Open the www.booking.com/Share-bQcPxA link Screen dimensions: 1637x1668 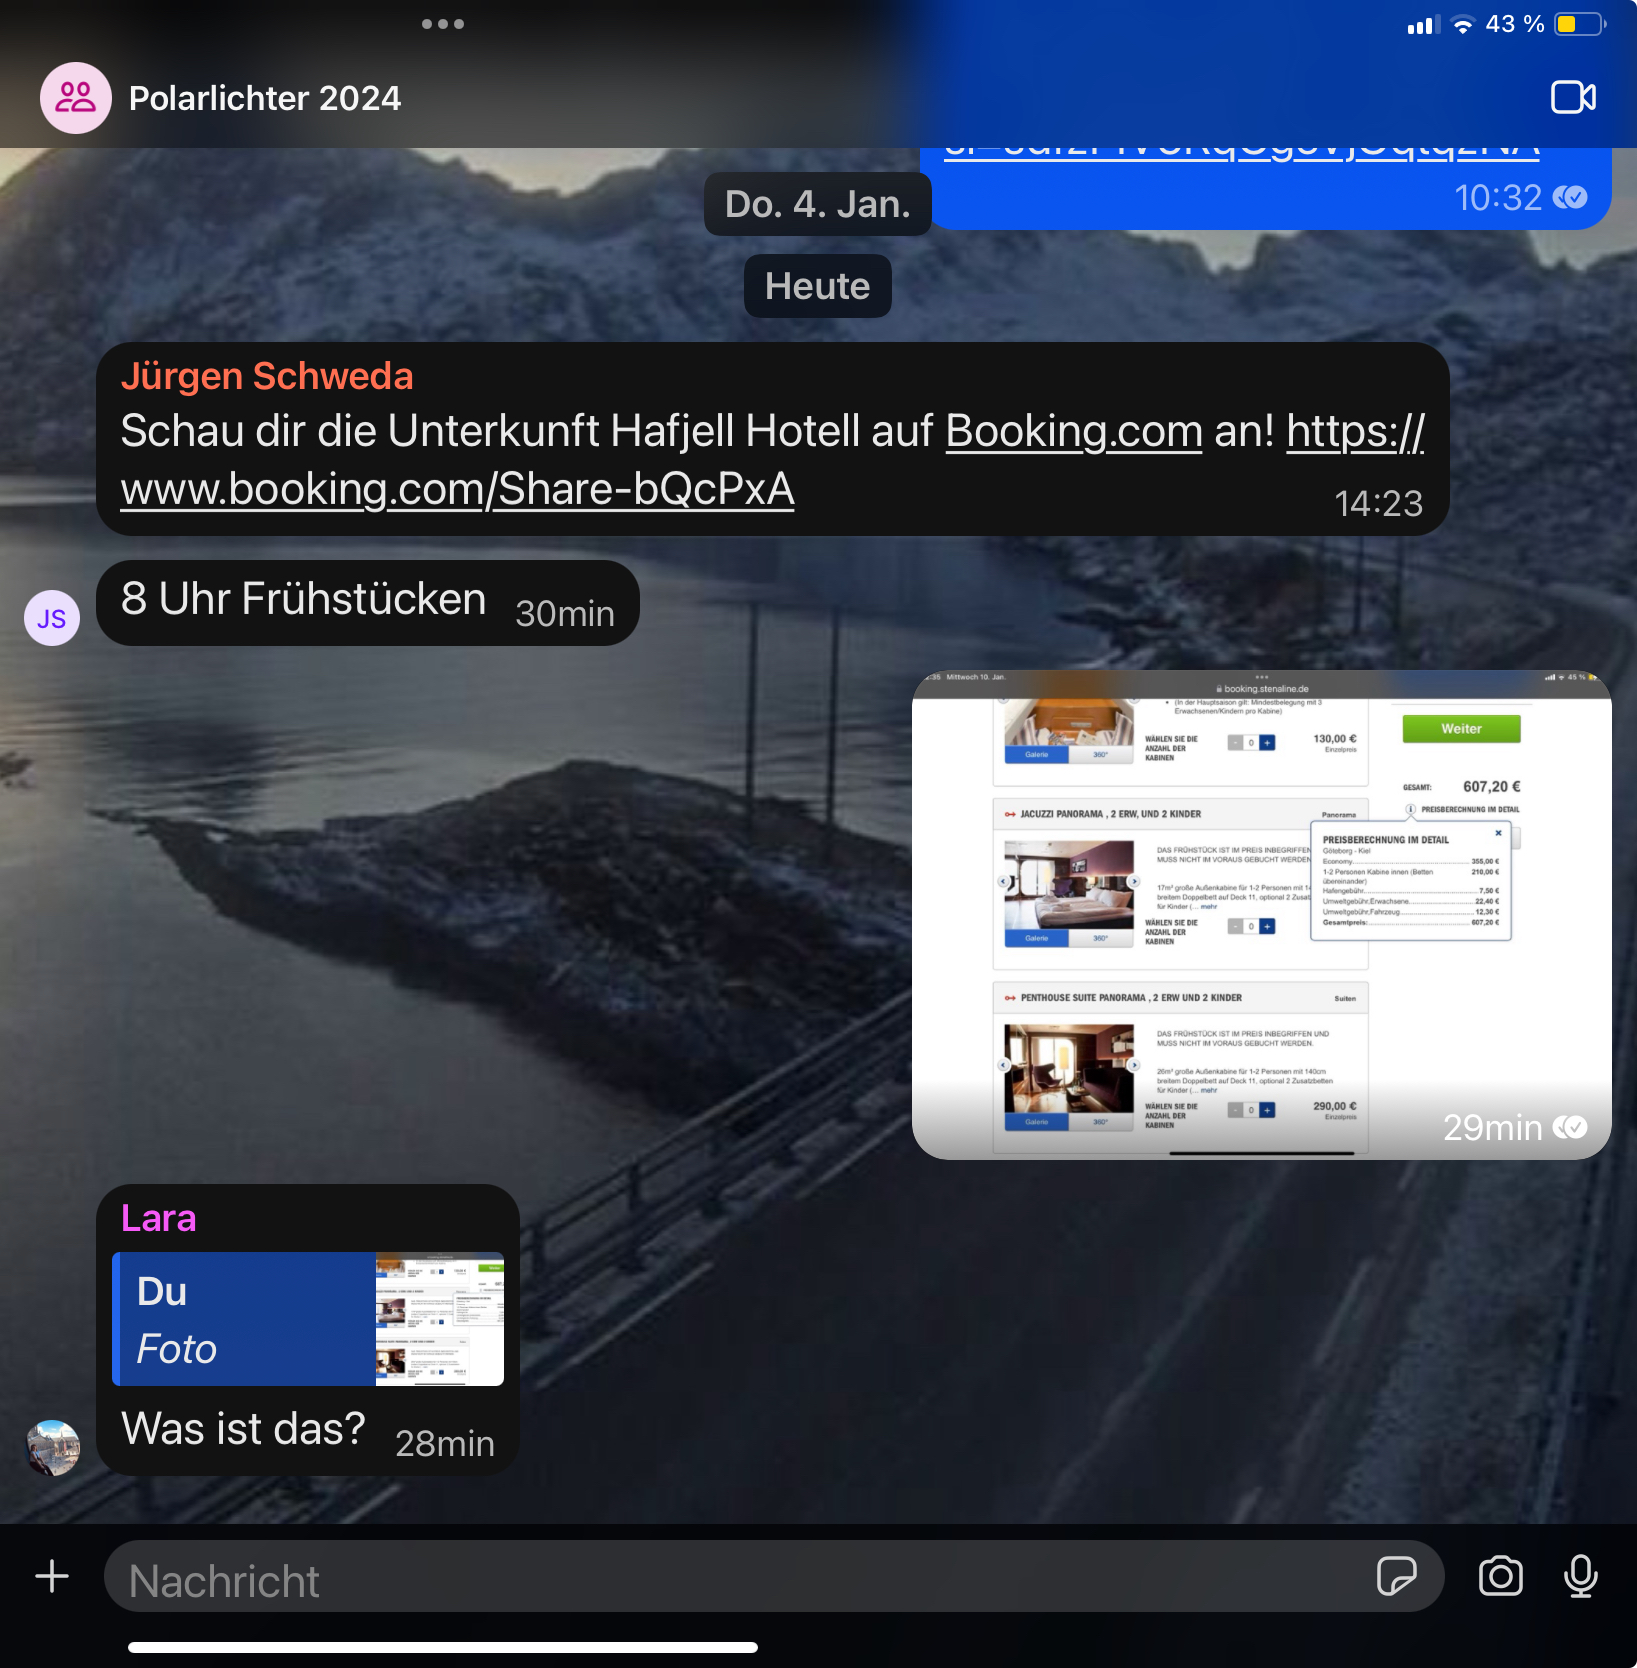point(457,490)
